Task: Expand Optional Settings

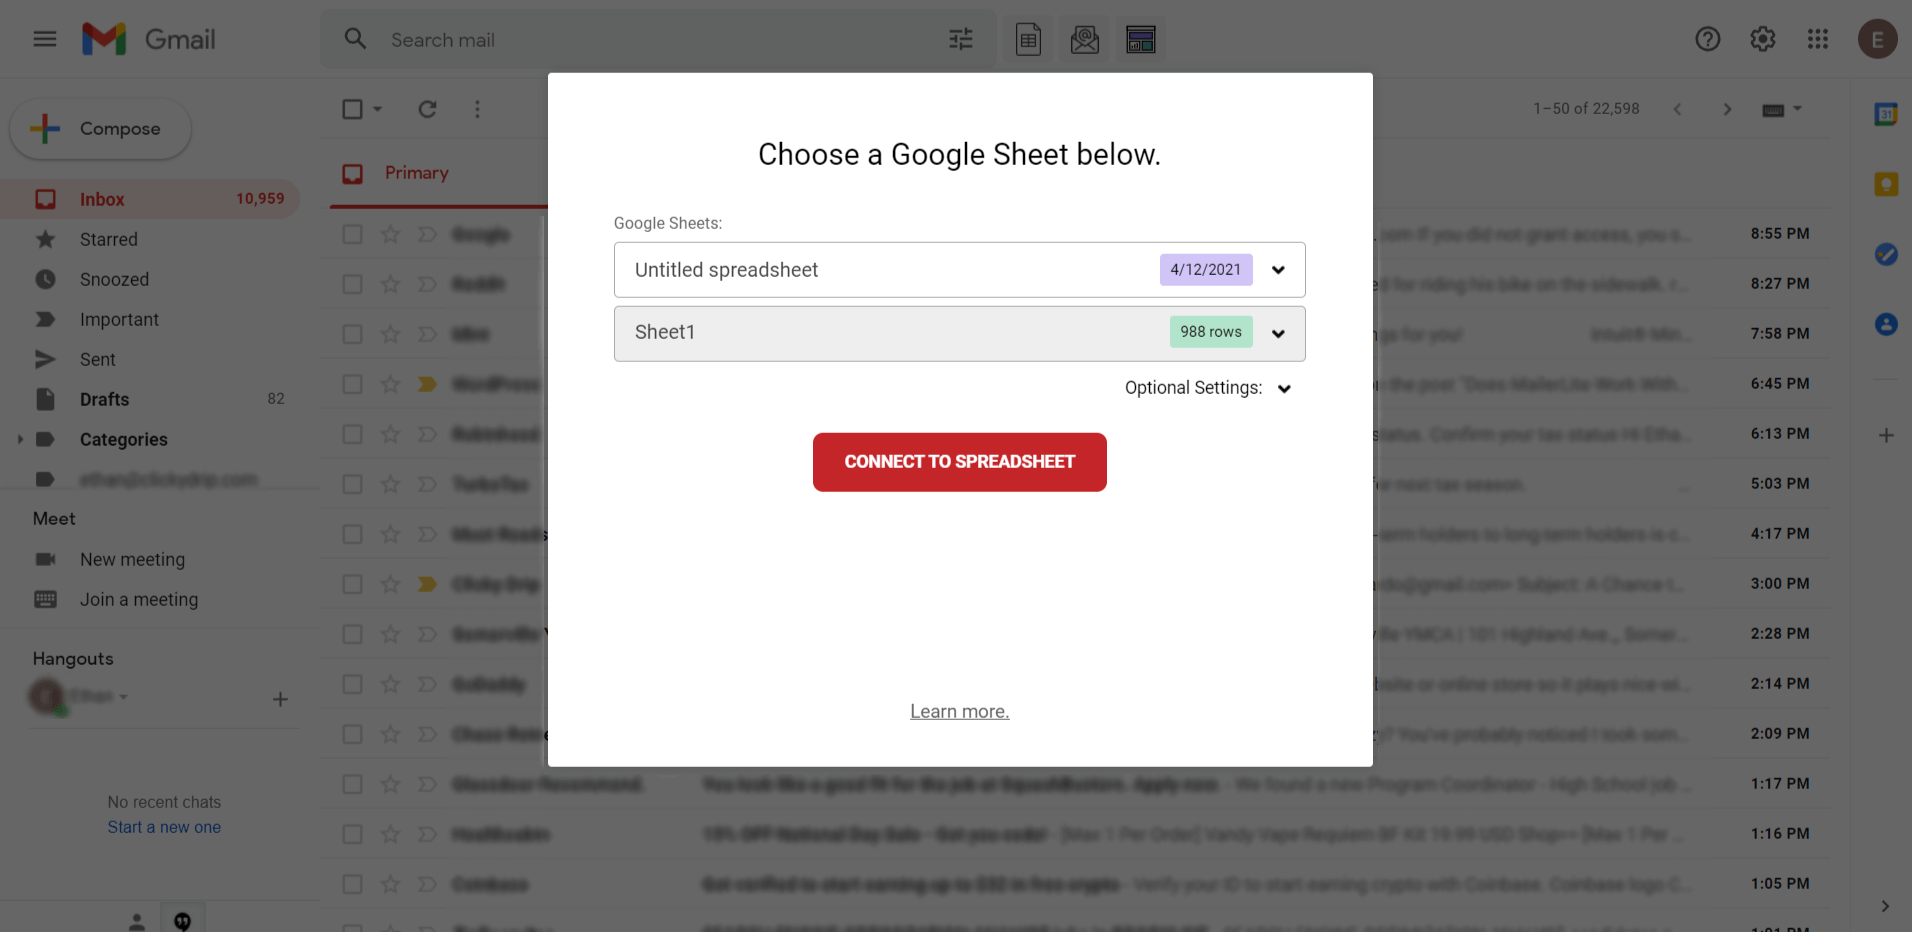Action: 1208,388
